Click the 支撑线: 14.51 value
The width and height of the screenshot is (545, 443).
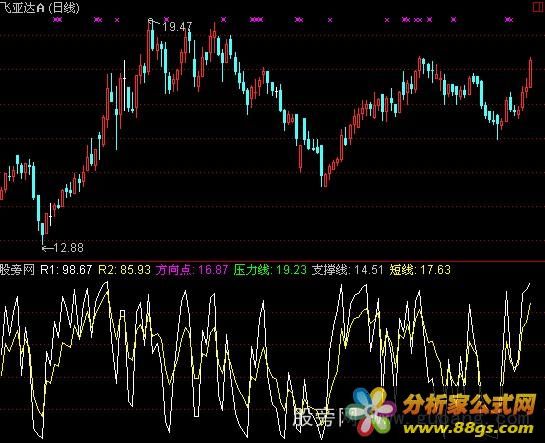[x=347, y=270]
